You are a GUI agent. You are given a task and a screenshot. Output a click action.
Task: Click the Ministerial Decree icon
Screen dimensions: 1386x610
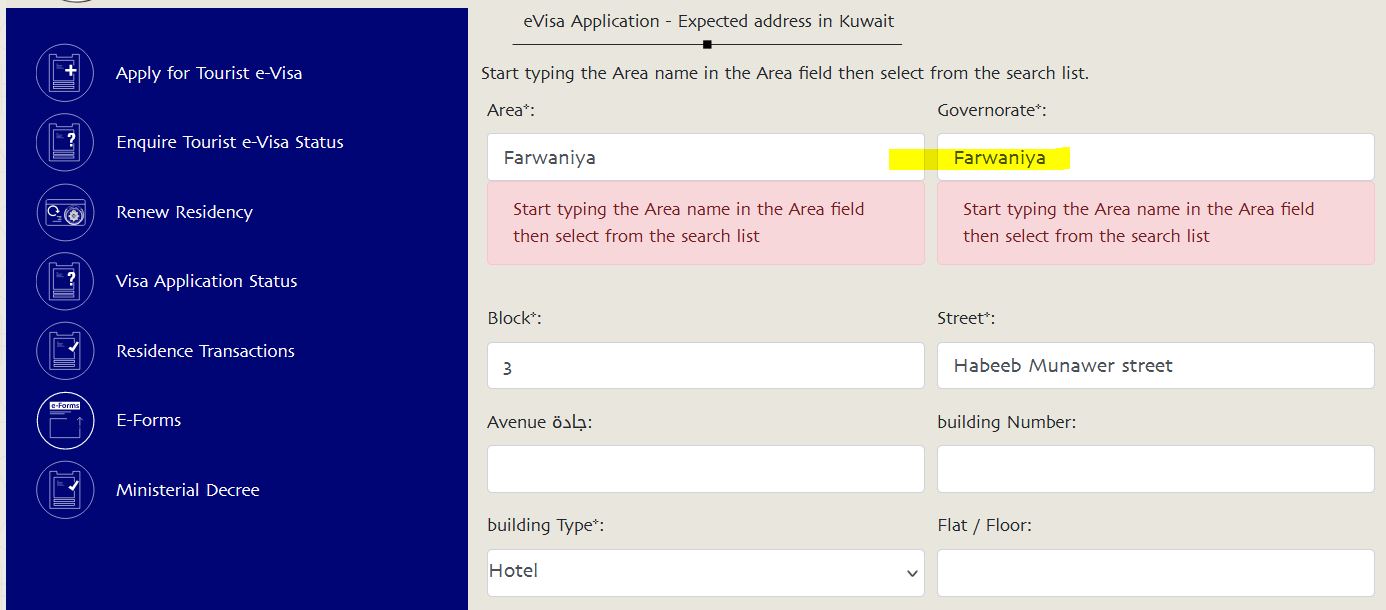point(65,490)
